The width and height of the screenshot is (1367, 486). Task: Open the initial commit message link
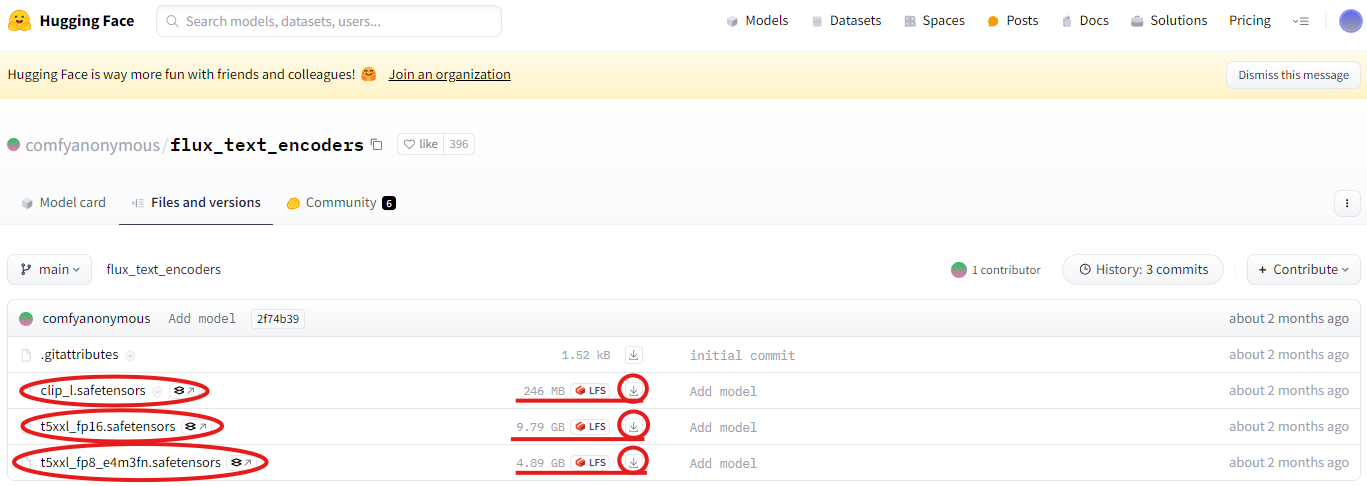click(743, 356)
